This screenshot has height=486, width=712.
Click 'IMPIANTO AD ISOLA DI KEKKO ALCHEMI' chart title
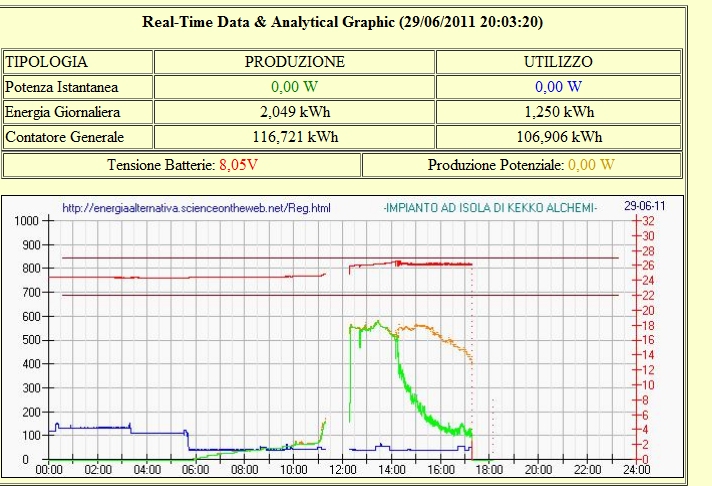[x=490, y=208]
